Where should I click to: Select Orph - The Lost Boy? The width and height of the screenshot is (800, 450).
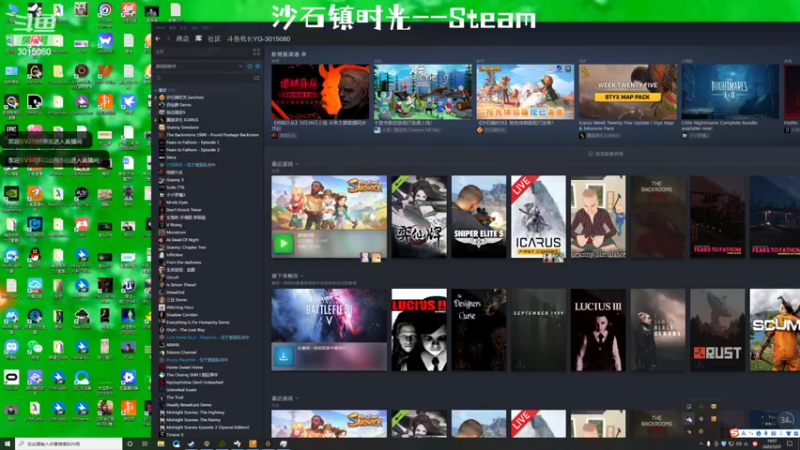tap(185, 330)
